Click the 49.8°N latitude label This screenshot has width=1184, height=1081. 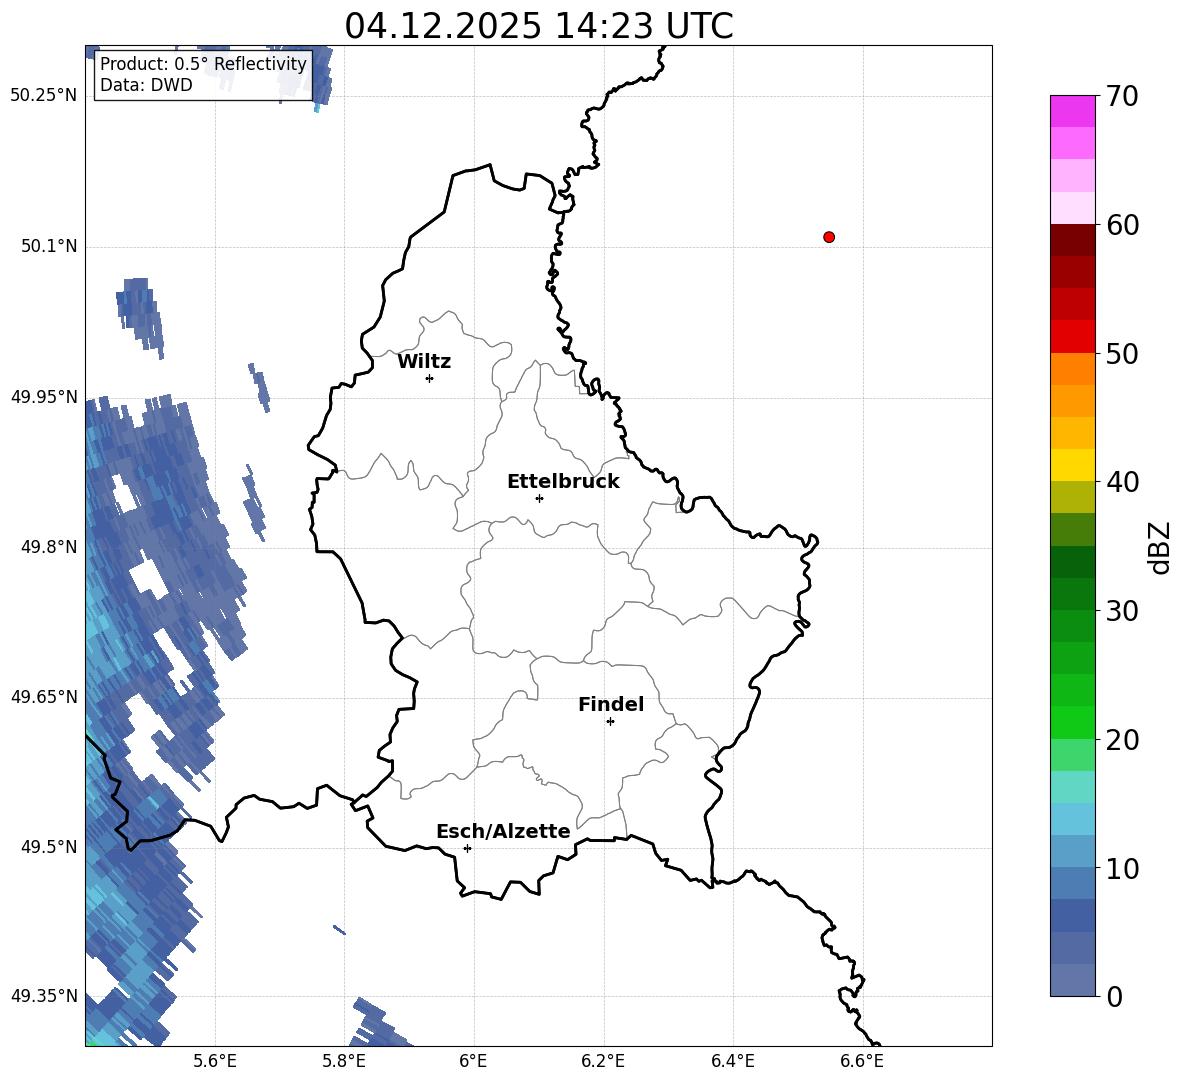click(x=48, y=547)
